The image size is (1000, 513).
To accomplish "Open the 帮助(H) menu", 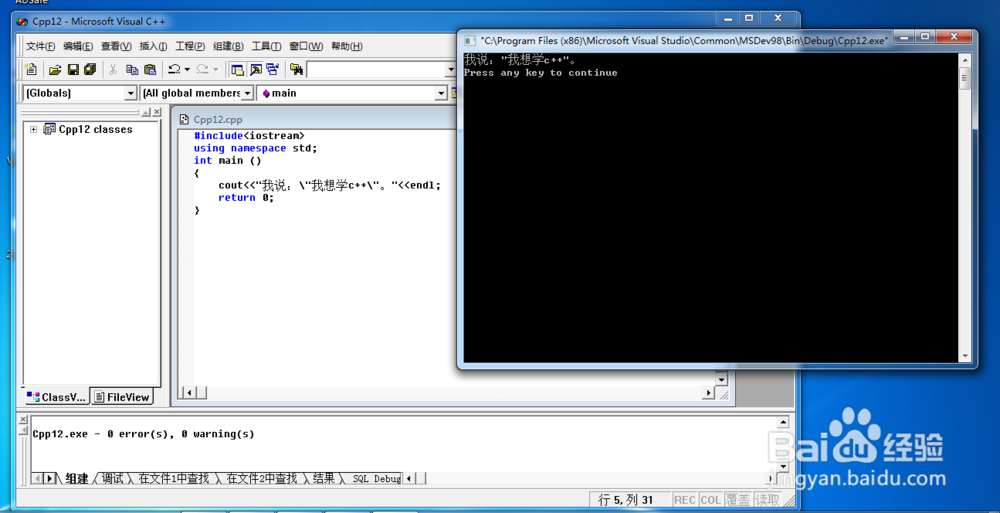I will point(347,46).
